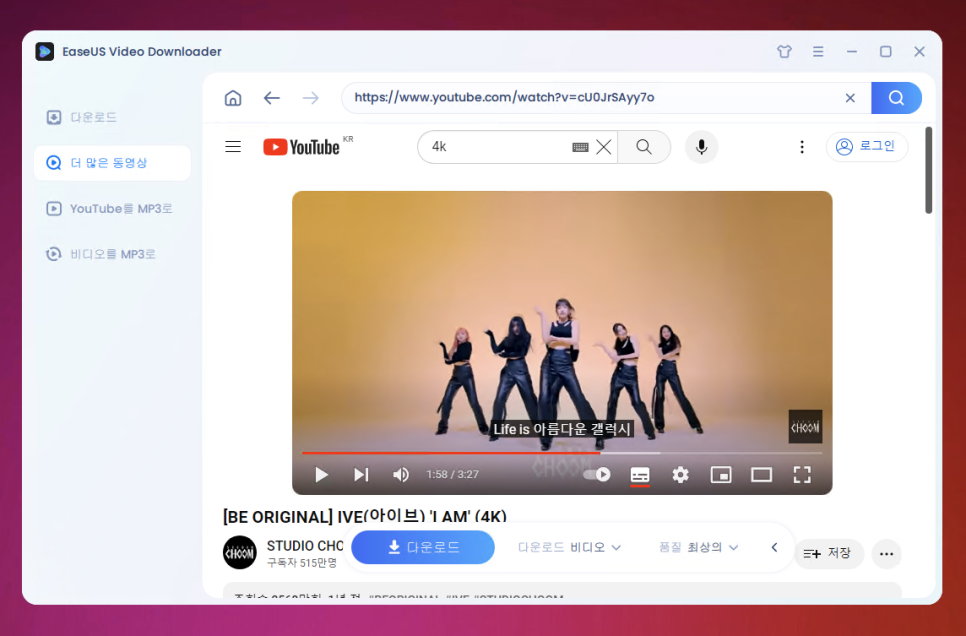Open the STUDIO CHOOM channel avatar
The height and width of the screenshot is (636, 966).
(x=240, y=552)
